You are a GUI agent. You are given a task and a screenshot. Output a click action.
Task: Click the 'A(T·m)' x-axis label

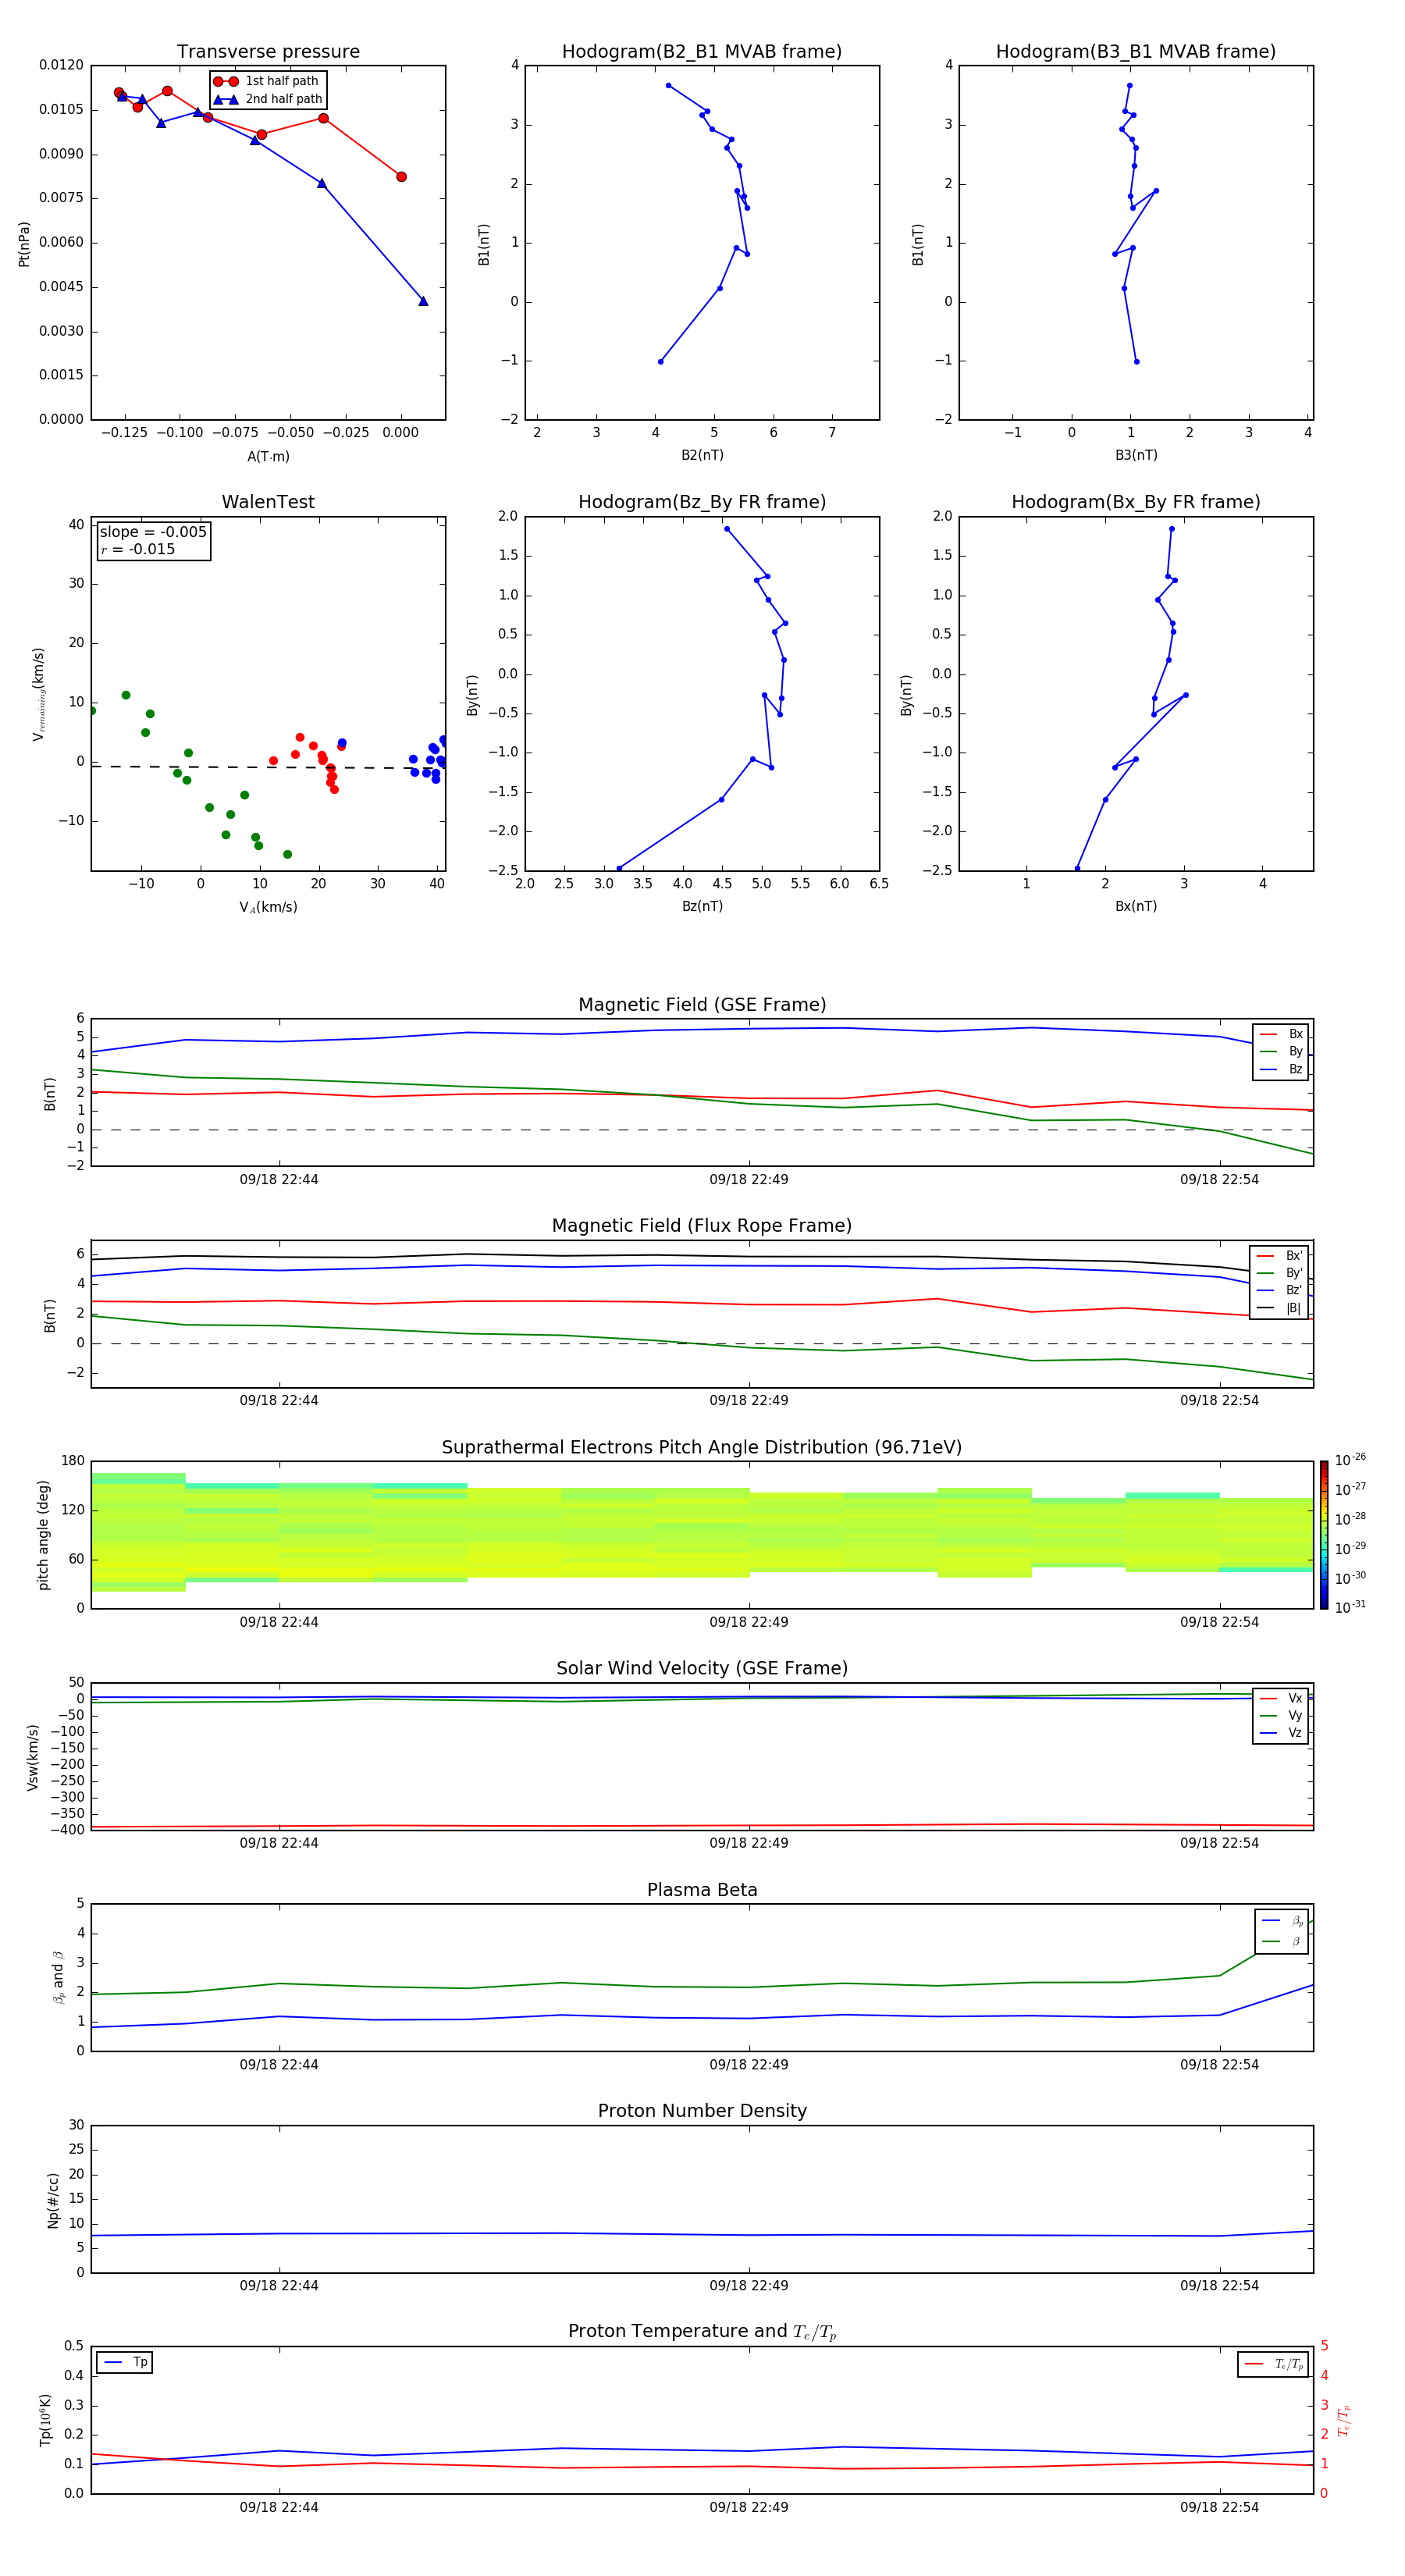pos(268,456)
